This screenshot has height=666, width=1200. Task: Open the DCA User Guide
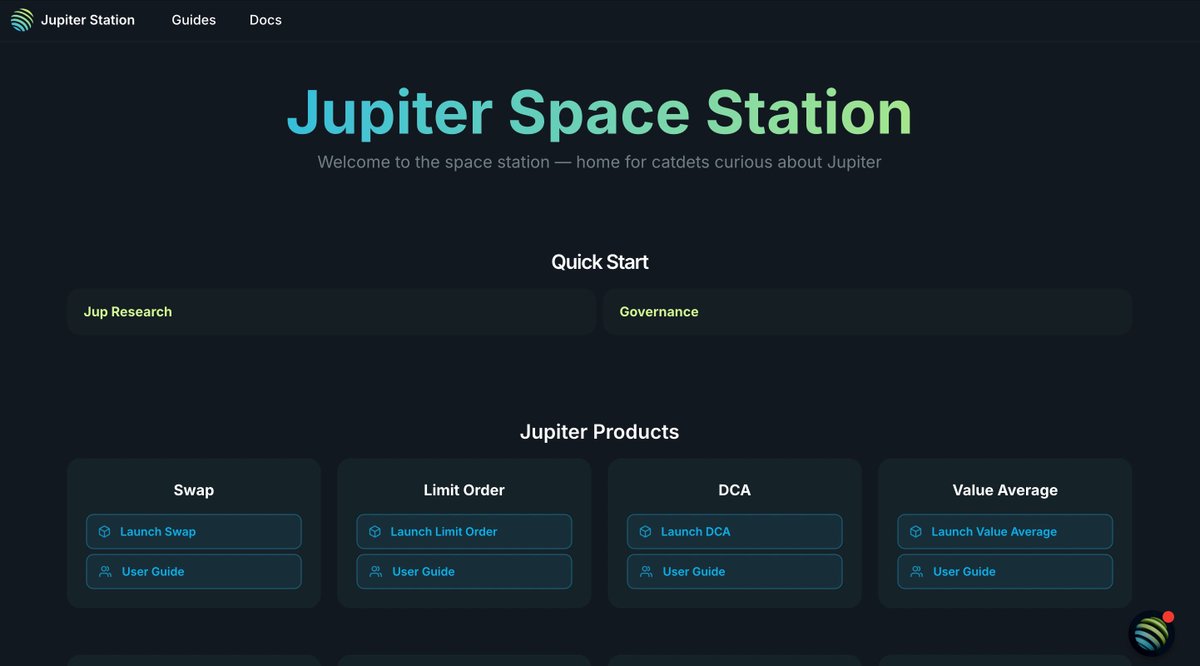point(735,572)
